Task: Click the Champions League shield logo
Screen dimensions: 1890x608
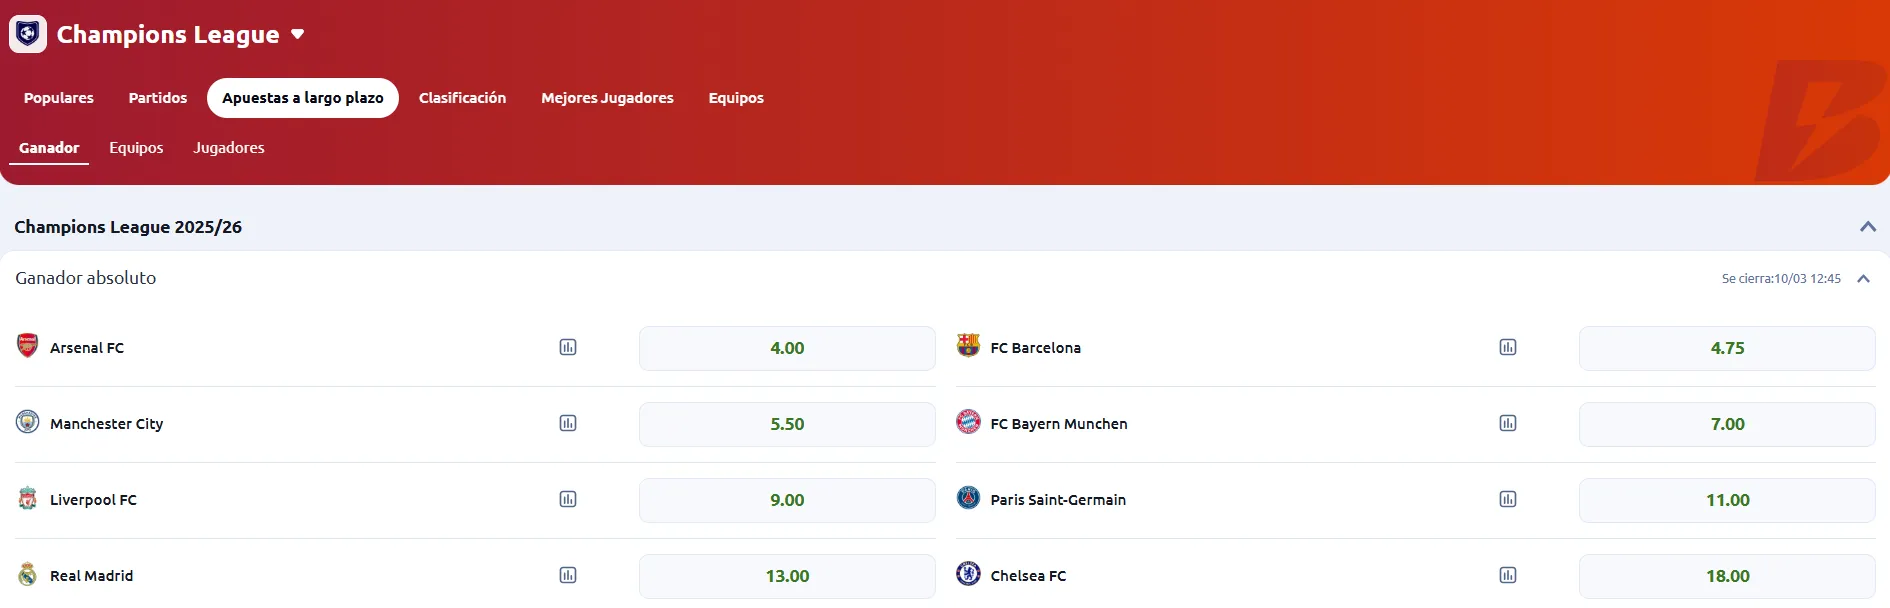Action: coord(28,34)
